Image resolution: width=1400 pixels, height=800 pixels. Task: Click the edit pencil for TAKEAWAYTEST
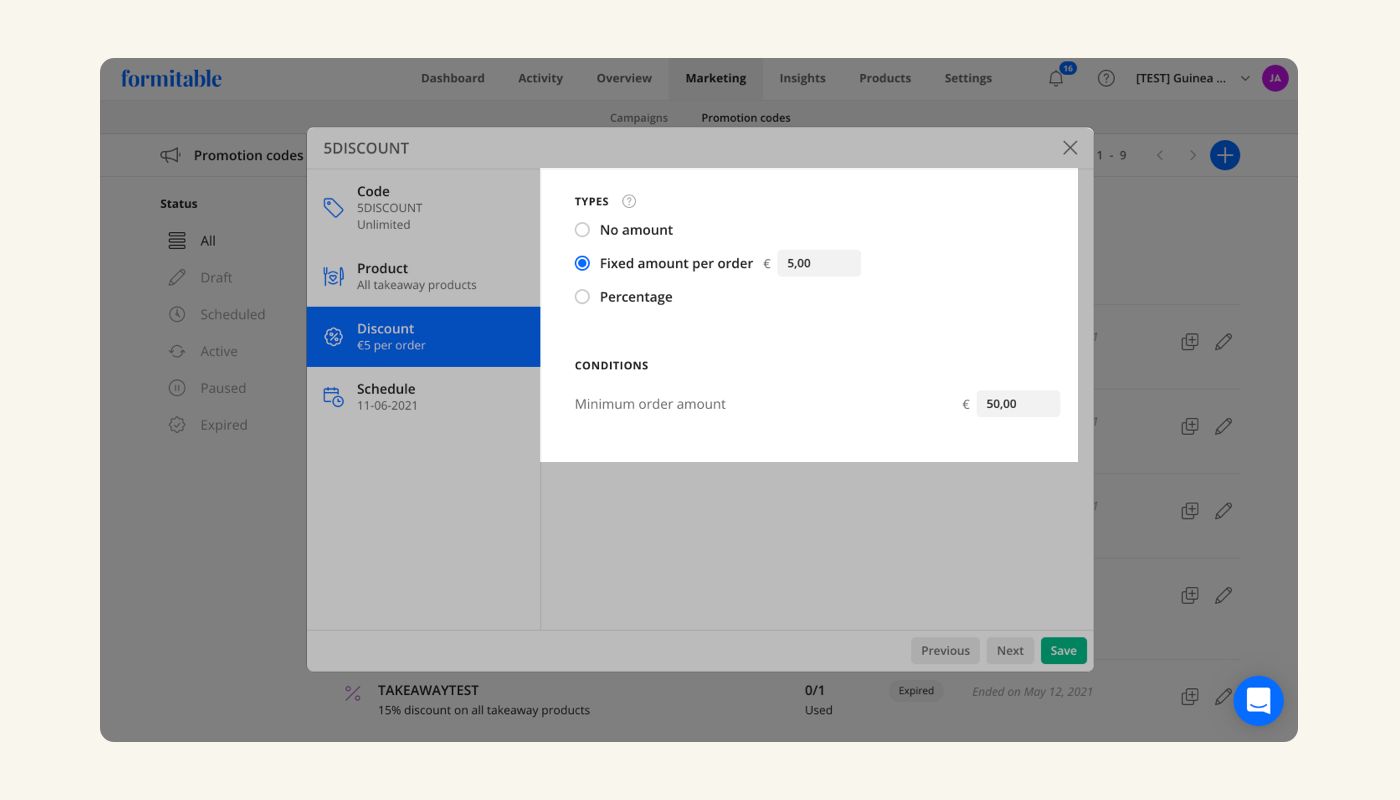1222,696
